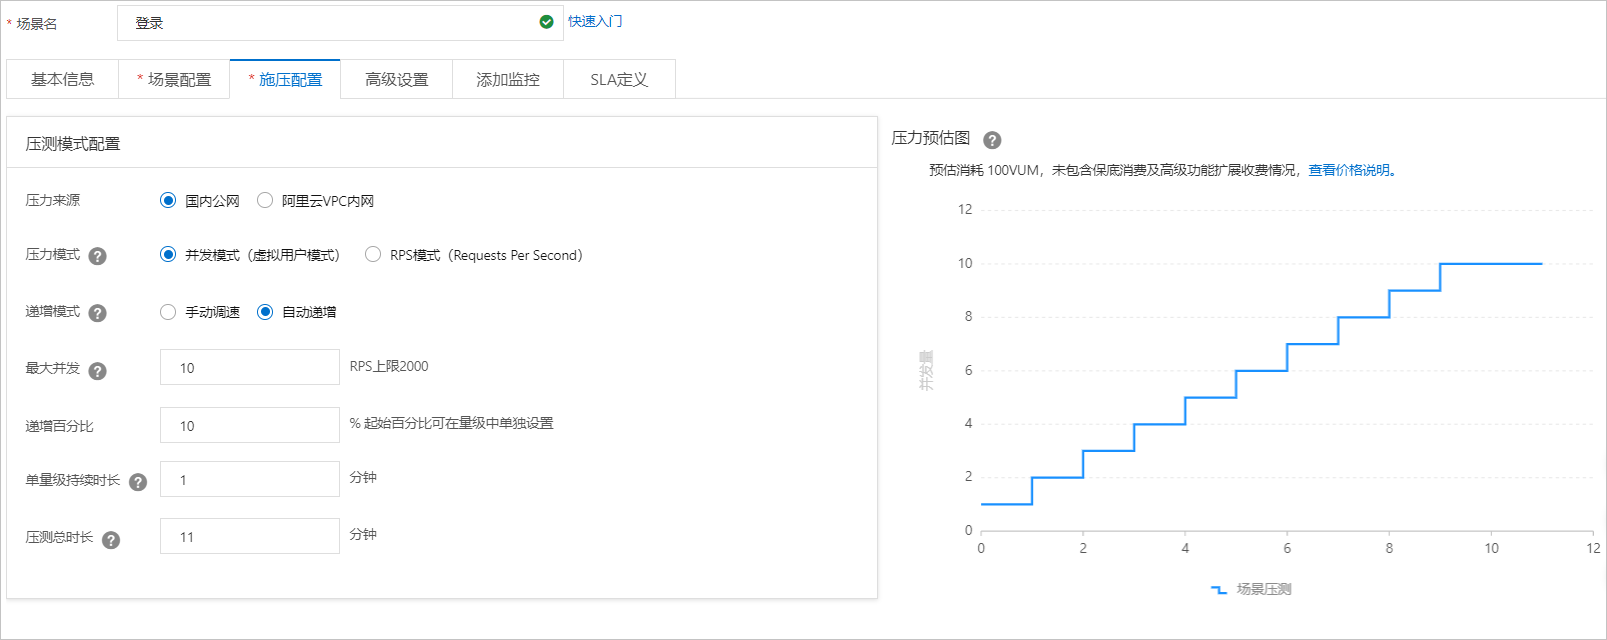1607x640 pixels.
Task: Open help icon next to 压测总时长
Action: click(x=111, y=540)
